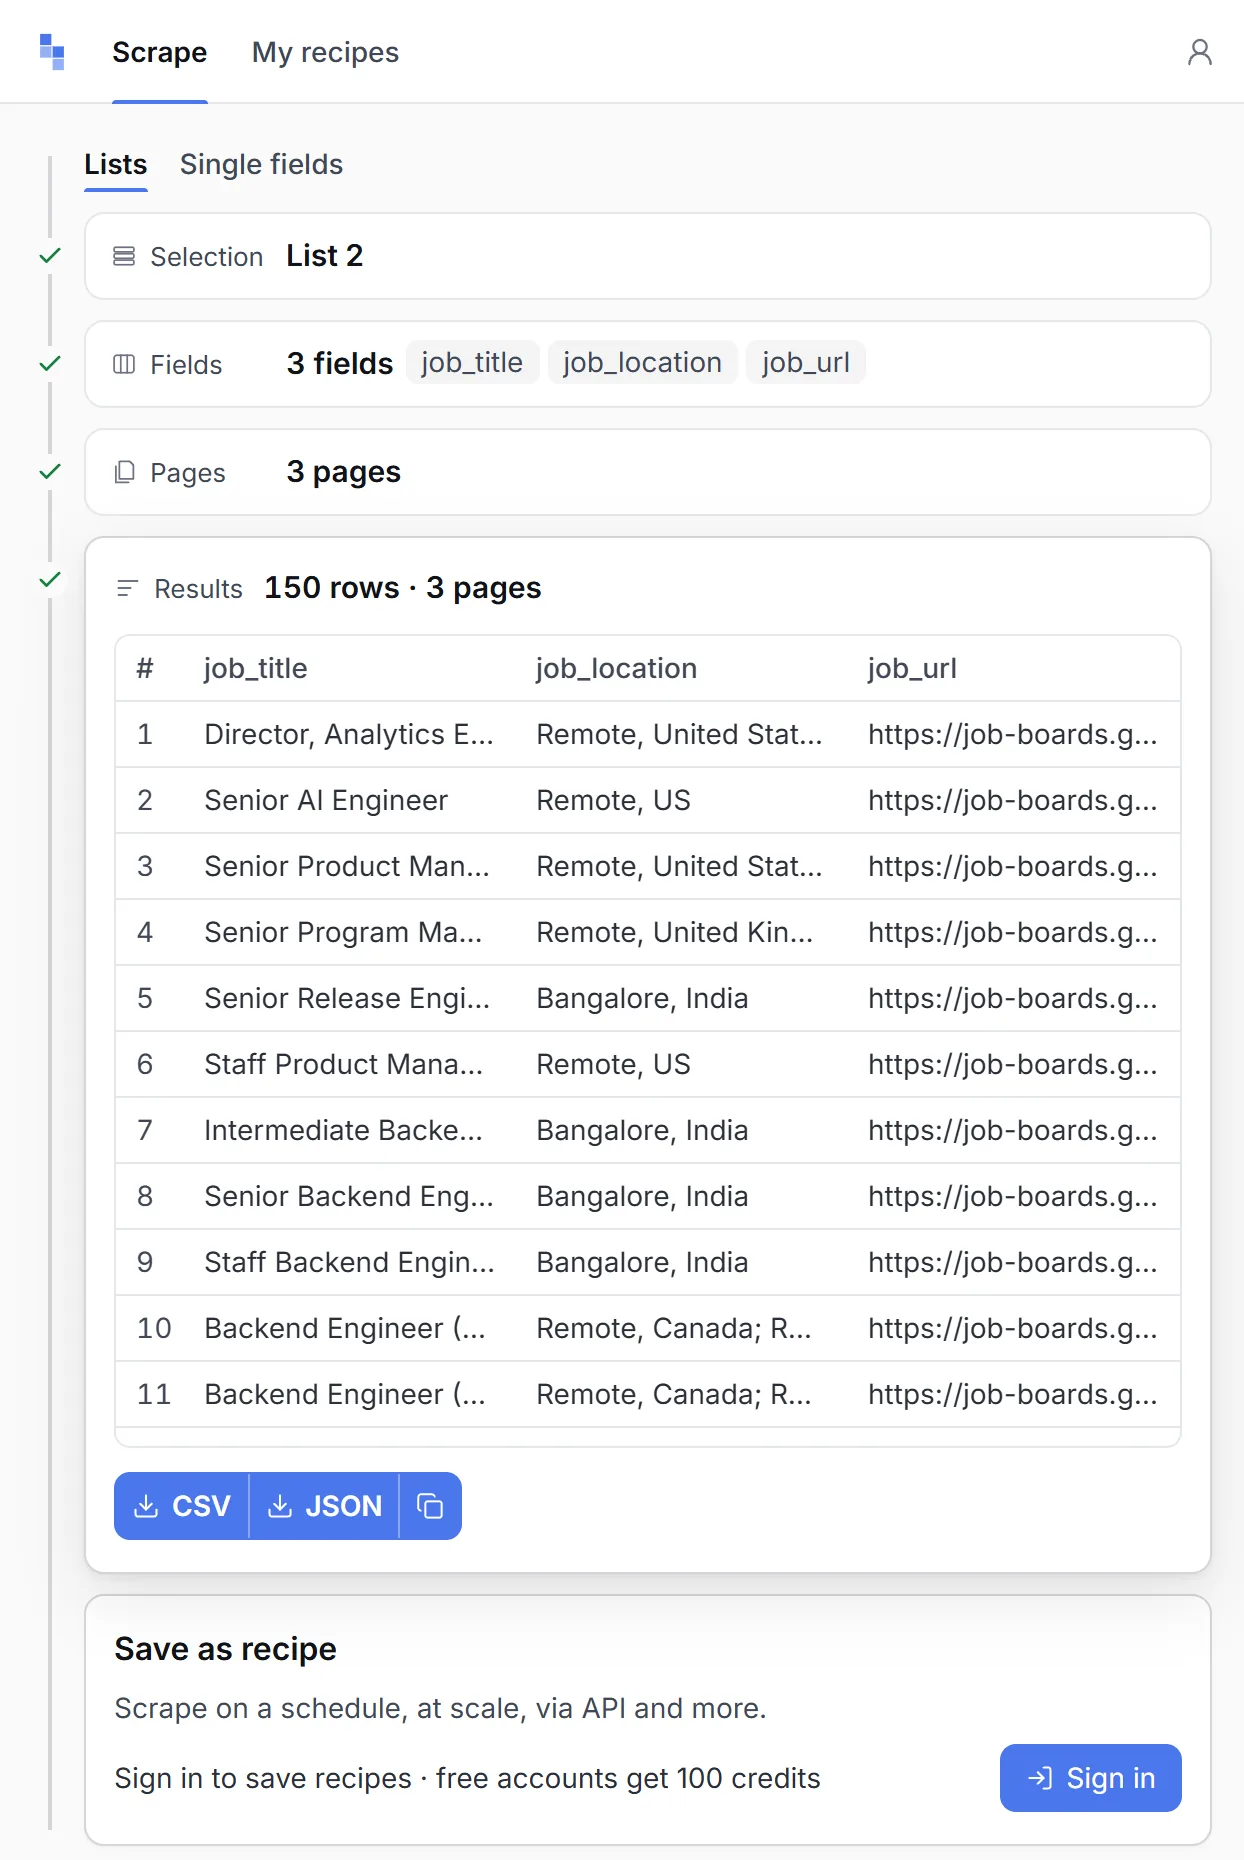Viewport: 1244px width, 1860px height.
Task: Select row 11 'Backend Engineer (...' cell
Action: pyautogui.click(x=345, y=1394)
